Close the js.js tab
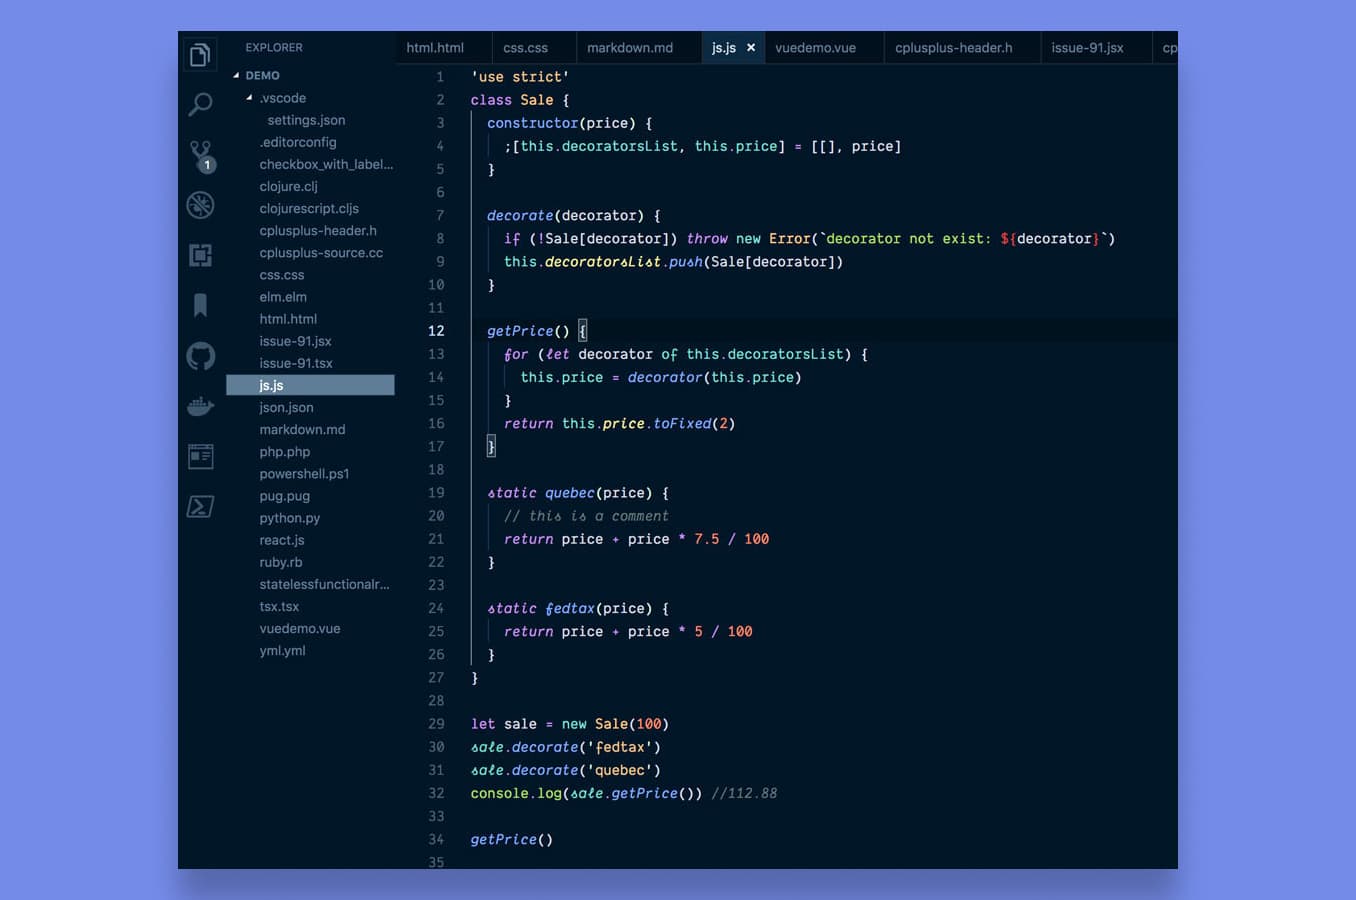The width and height of the screenshot is (1356, 900). coord(750,46)
